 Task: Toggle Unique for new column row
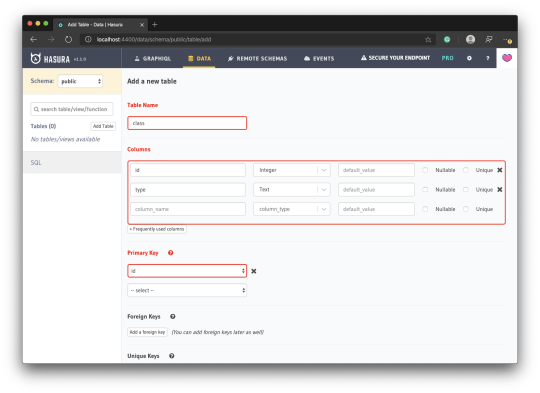(x=466, y=209)
